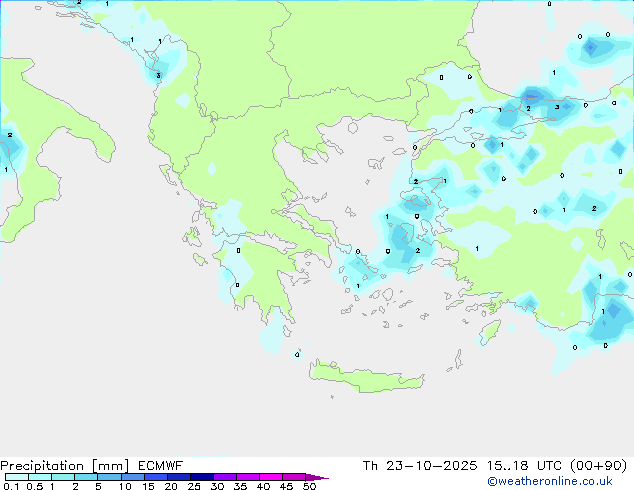Viewport: 634px width, 490px height.
Task: Click the '(00+90)' forecast offset text
Action: (598, 466)
